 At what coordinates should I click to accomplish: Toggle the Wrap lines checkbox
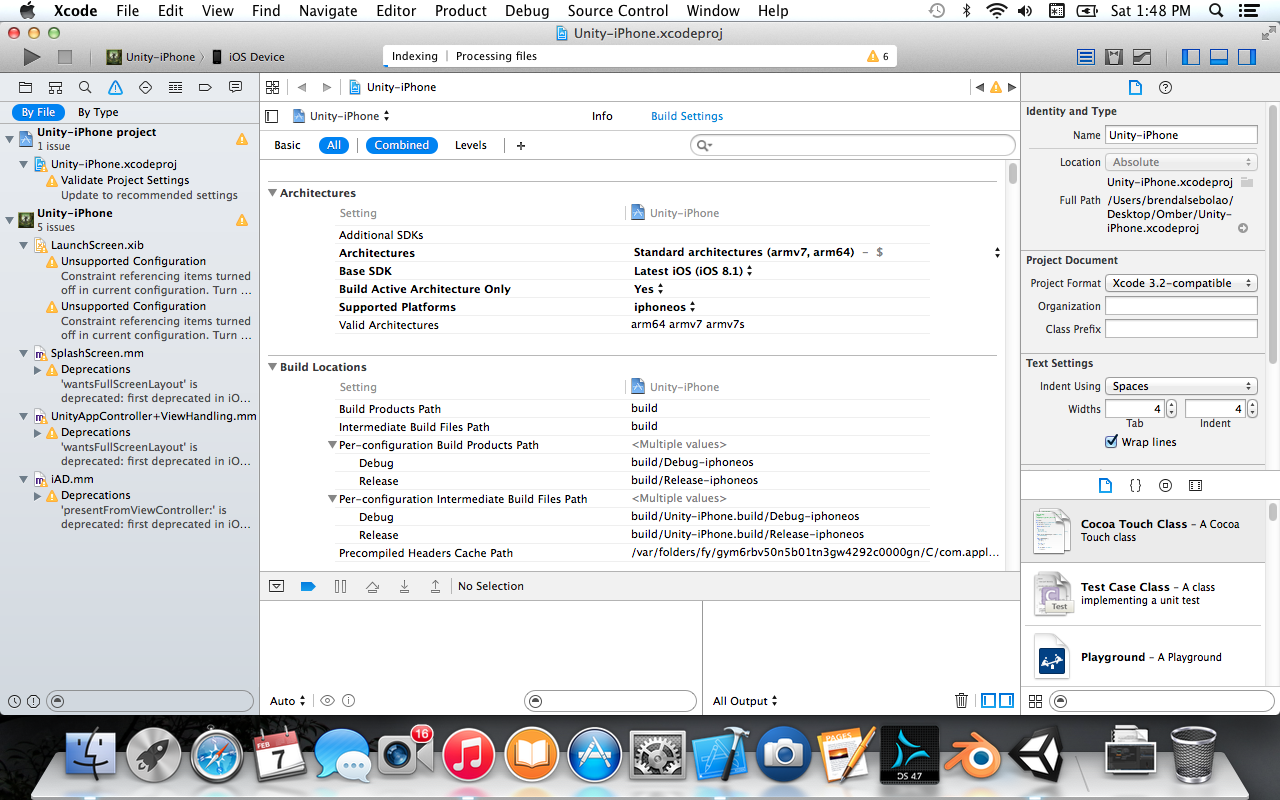tap(1111, 442)
